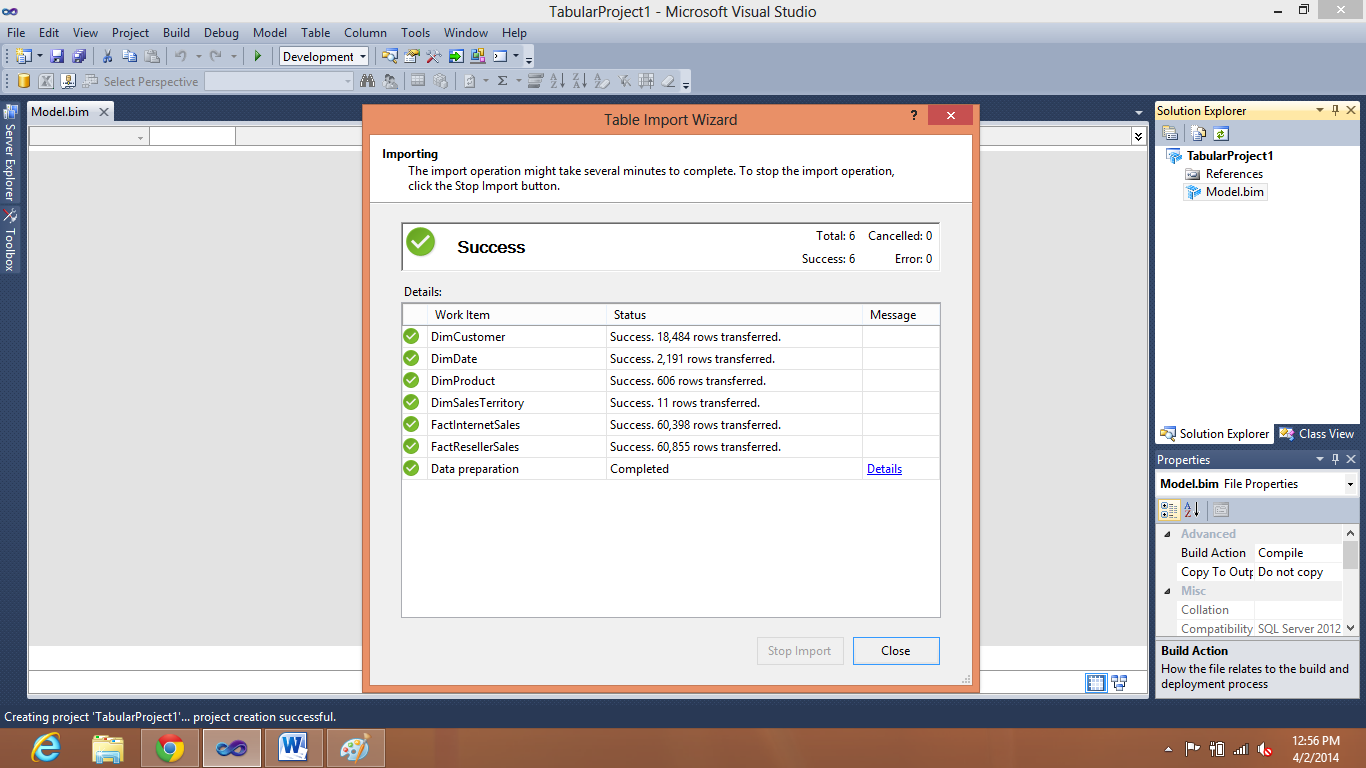Collapse the Misc category in Properties

pos(1166,591)
